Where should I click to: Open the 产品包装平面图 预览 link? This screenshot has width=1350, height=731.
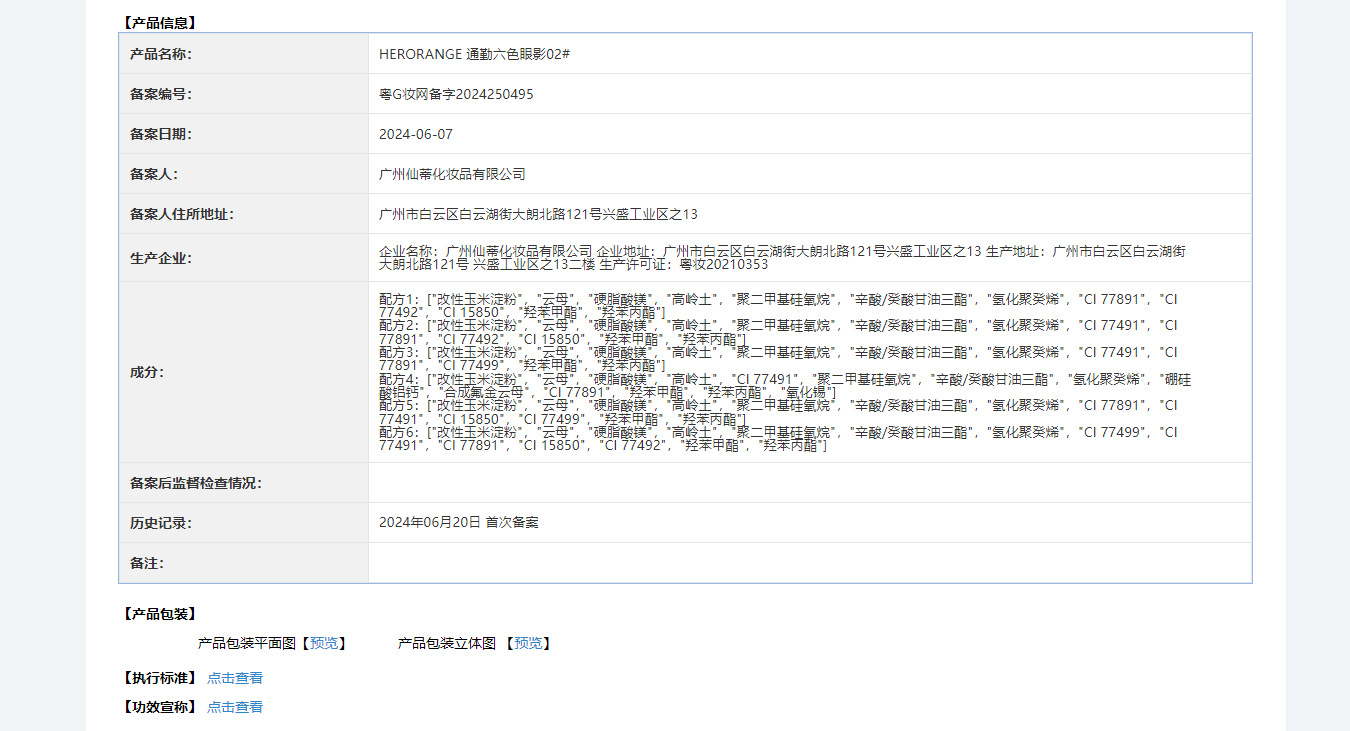pyautogui.click(x=324, y=643)
